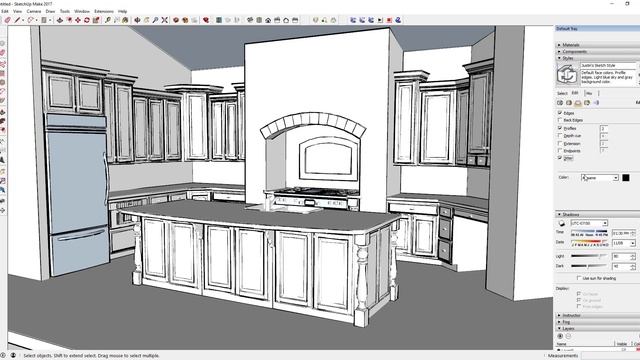Open the Draw menu
640x360 pixels.
tap(50, 11)
